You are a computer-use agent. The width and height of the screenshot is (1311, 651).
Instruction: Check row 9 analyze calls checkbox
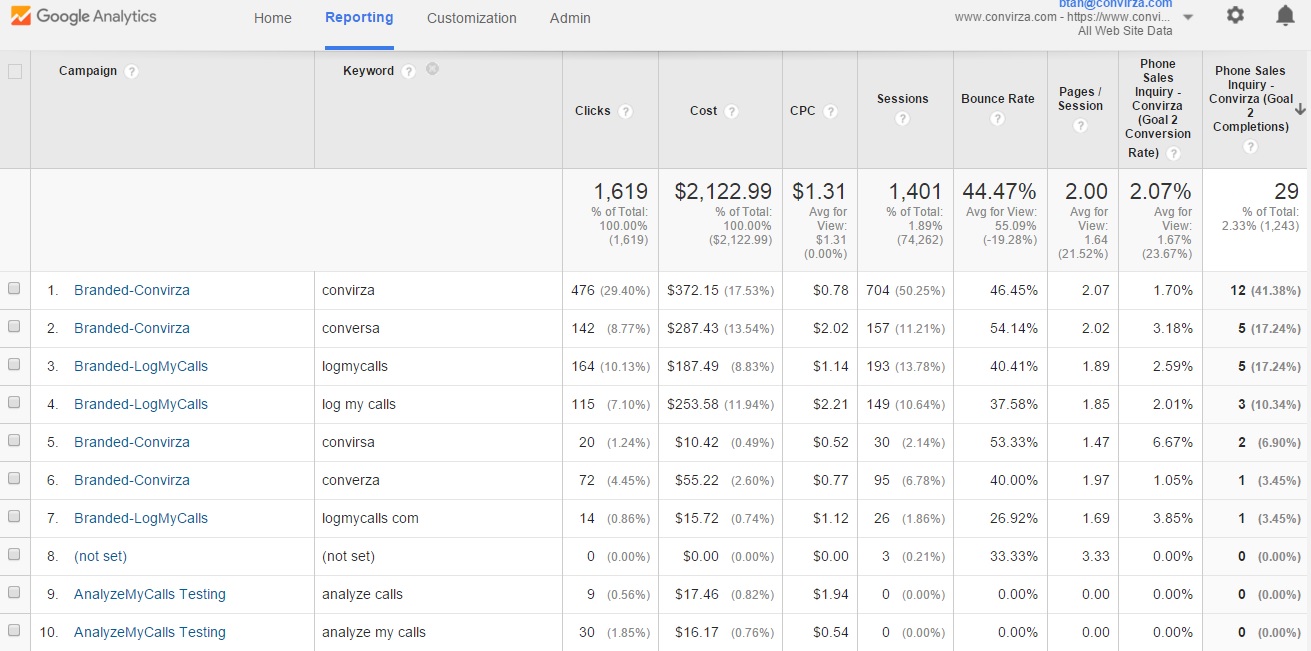coord(14,593)
